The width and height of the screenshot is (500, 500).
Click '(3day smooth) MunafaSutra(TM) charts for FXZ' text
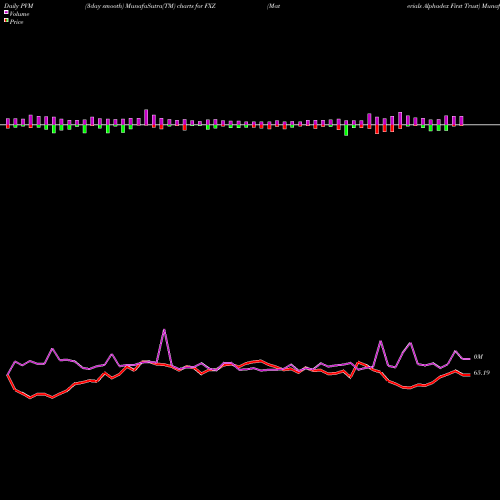[x=150, y=6]
